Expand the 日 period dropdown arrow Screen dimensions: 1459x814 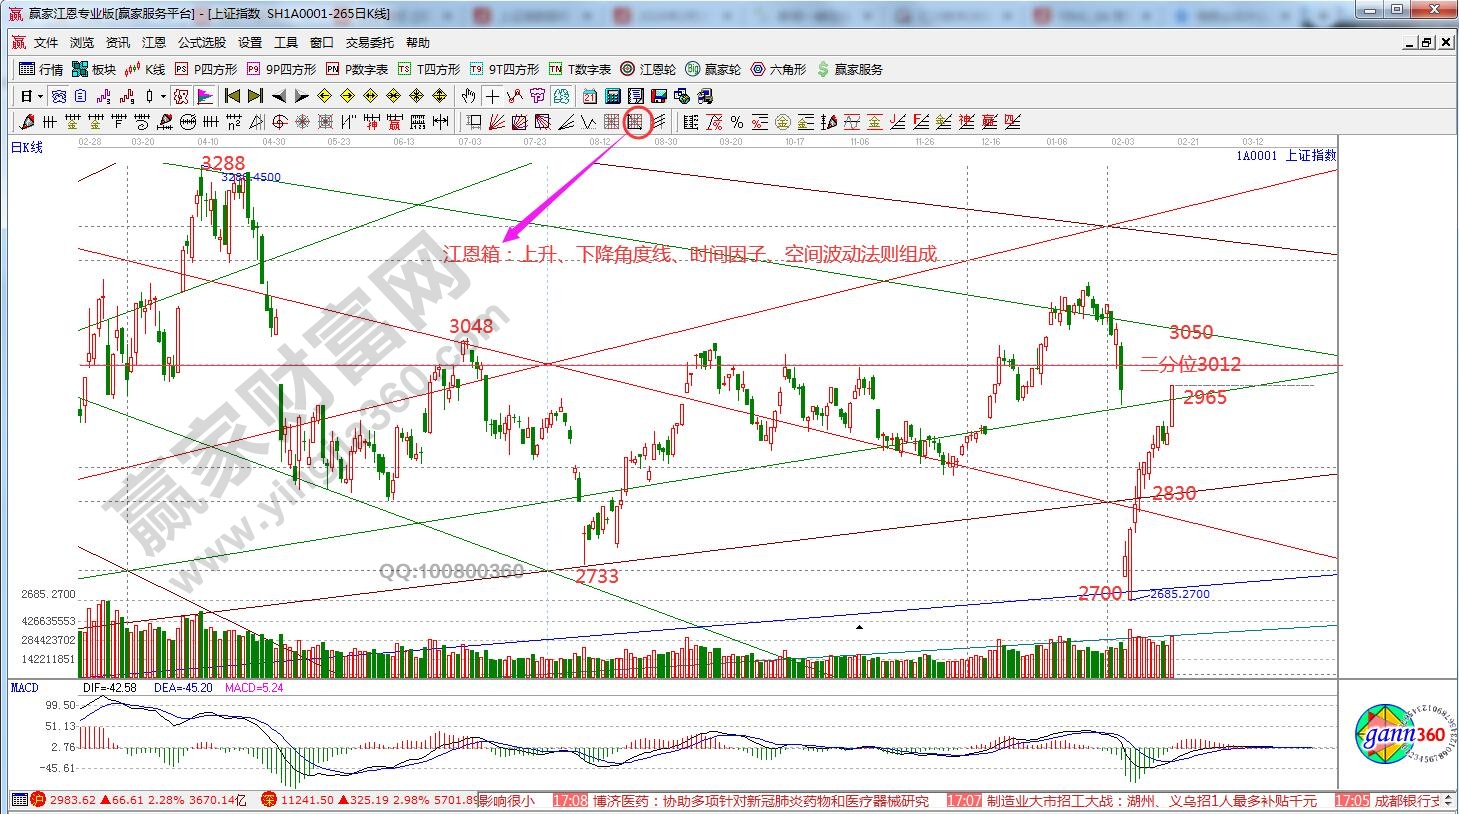(40, 97)
